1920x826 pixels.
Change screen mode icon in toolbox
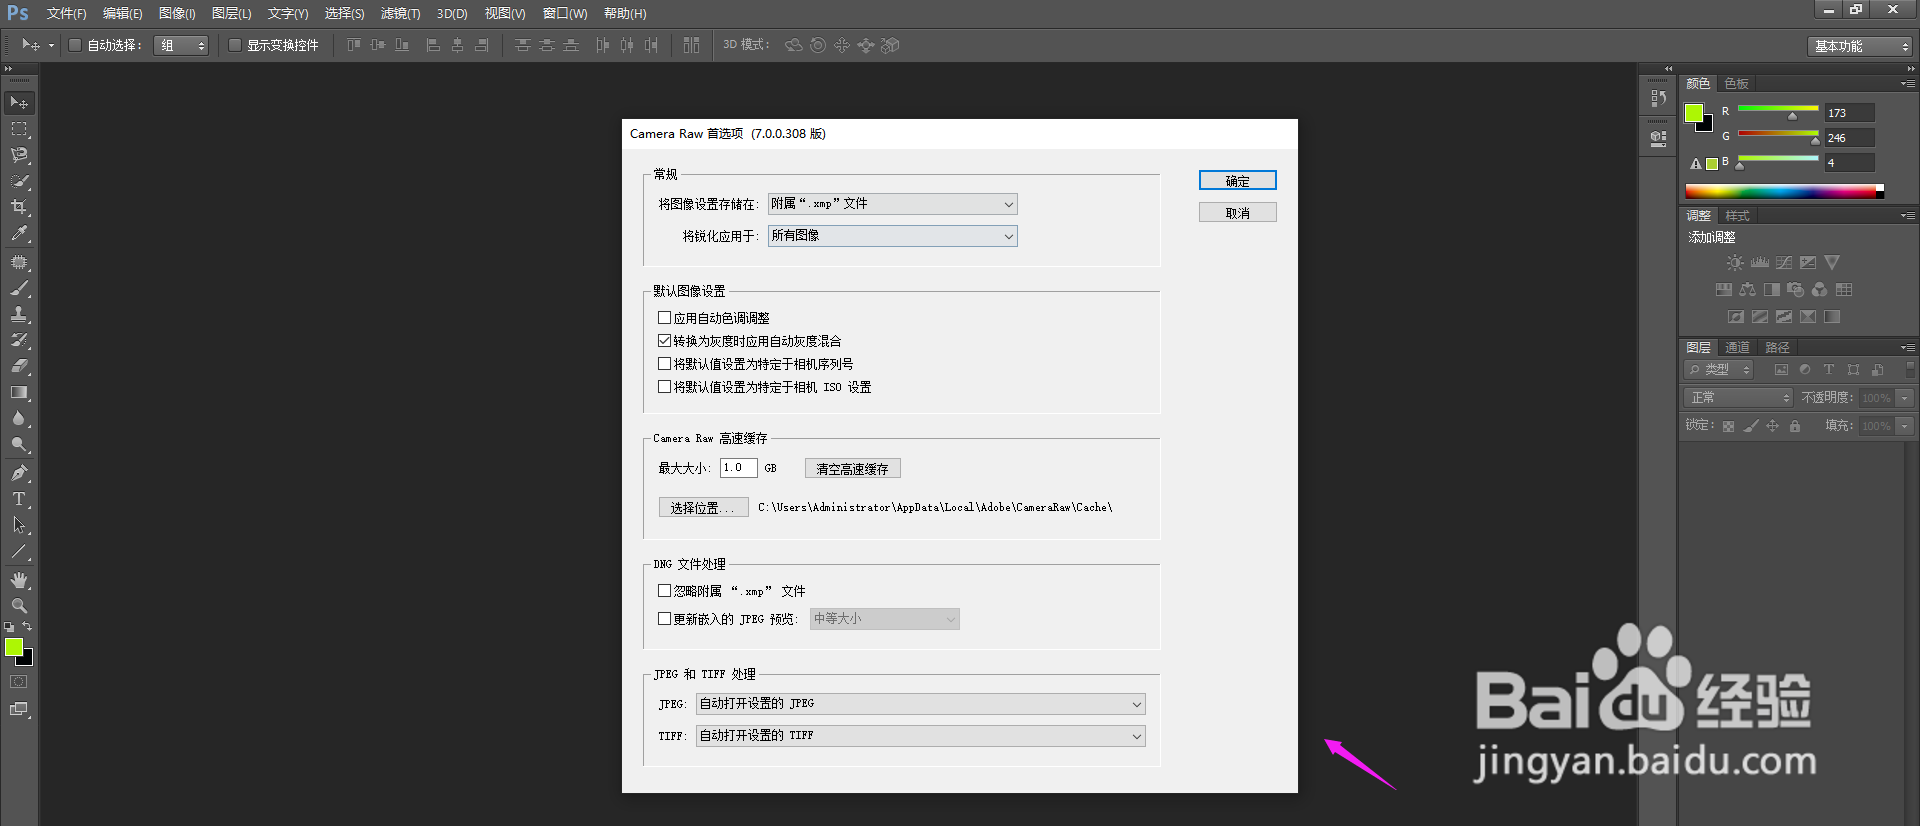[19, 709]
